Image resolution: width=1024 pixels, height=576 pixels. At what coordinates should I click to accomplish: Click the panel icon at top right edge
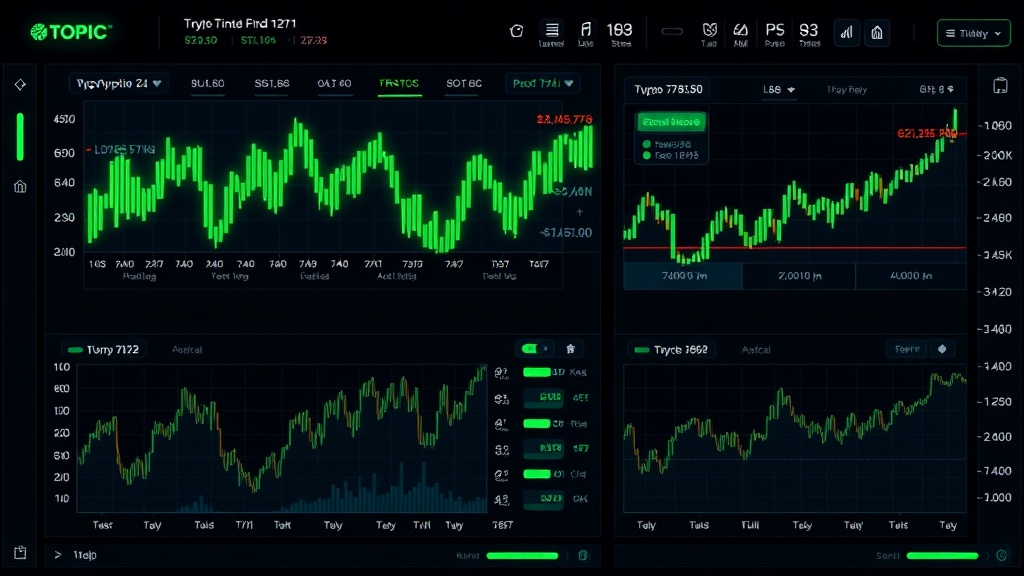tap(1000, 86)
